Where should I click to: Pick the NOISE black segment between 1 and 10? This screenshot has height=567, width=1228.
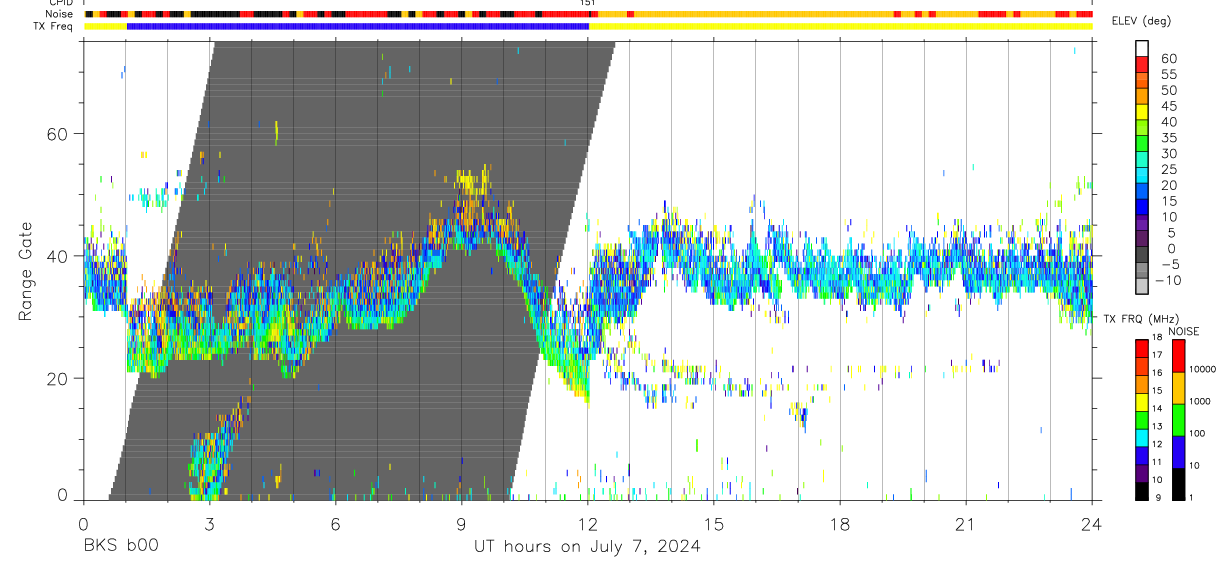tap(1179, 484)
